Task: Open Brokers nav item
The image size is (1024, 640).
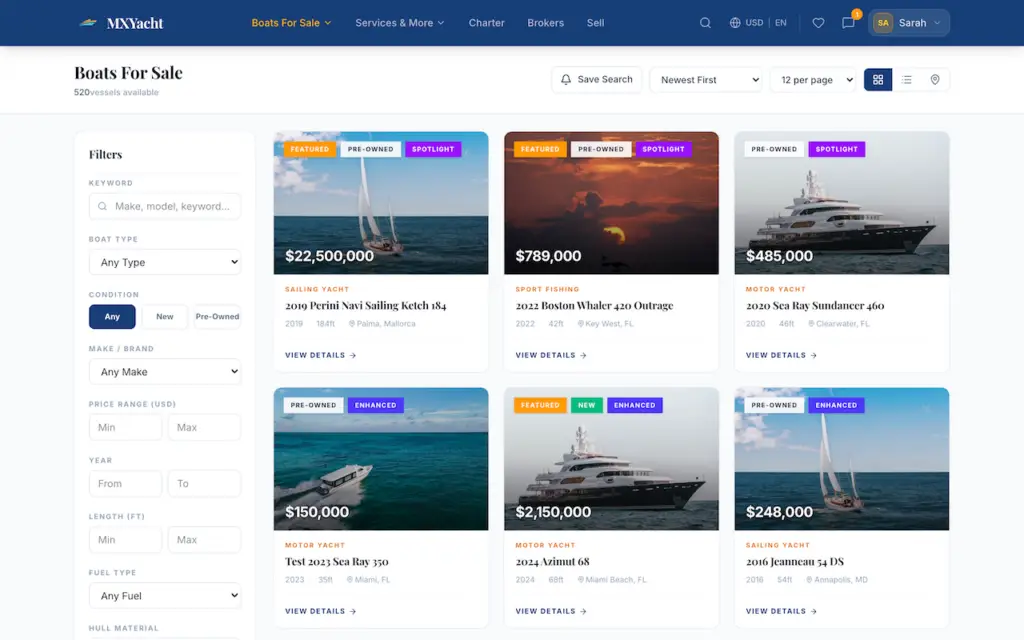Action: click(545, 23)
